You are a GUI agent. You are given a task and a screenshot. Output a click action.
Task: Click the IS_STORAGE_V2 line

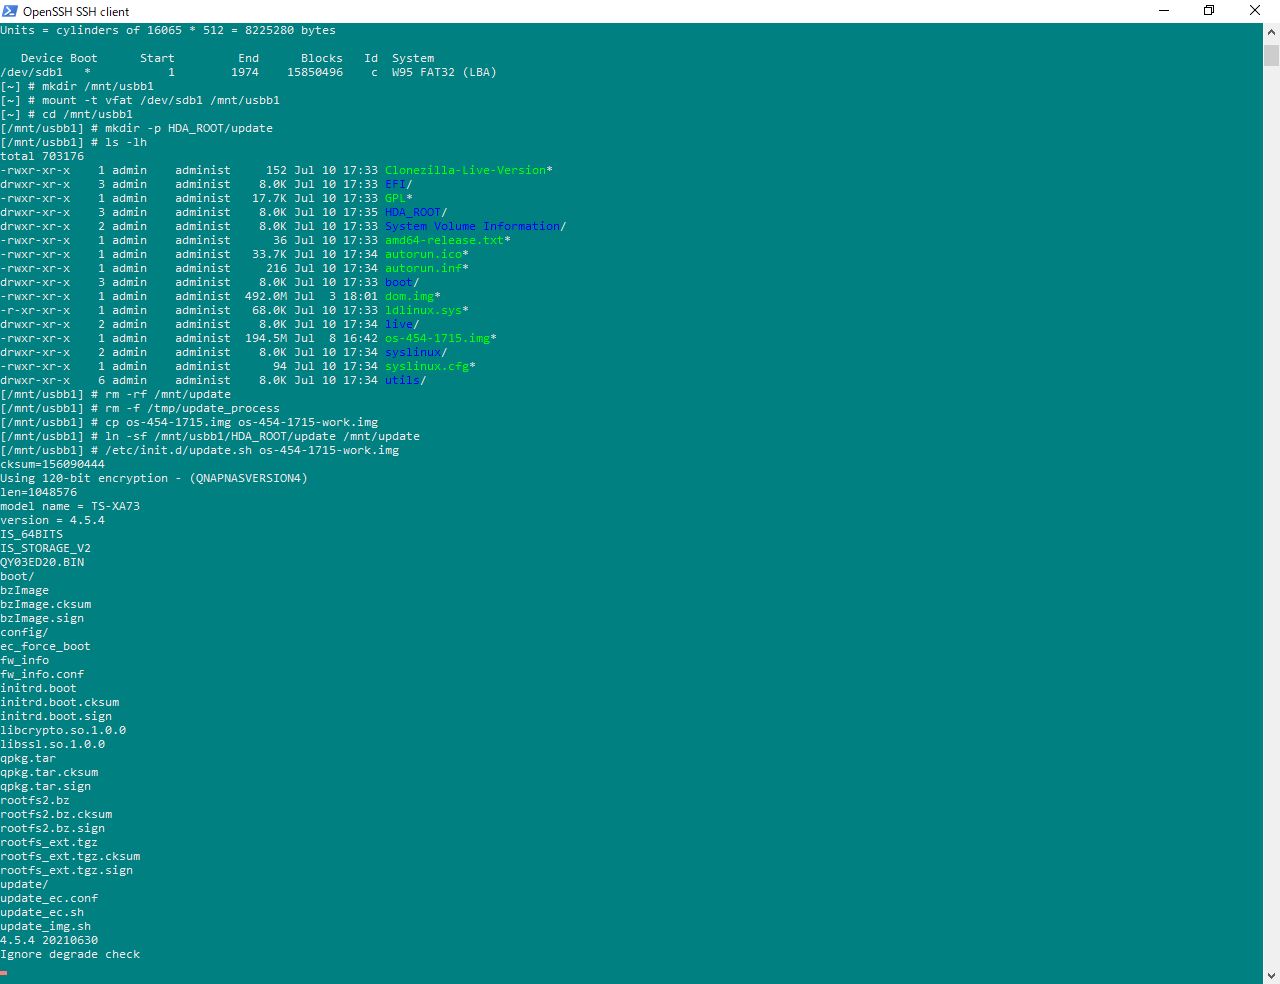(45, 548)
